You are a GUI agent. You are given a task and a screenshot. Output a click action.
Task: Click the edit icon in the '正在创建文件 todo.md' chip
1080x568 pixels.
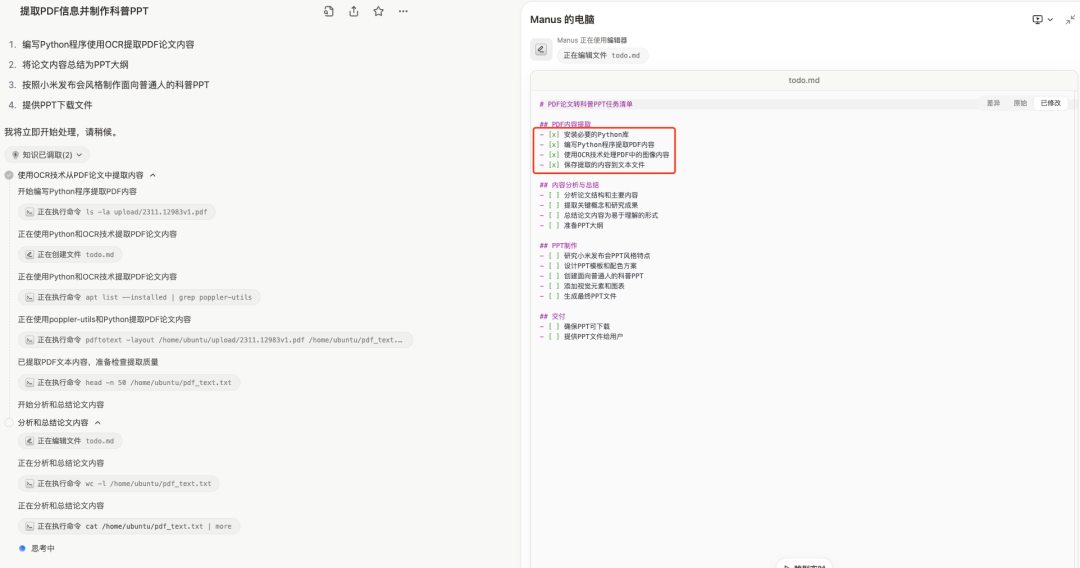[29, 255]
